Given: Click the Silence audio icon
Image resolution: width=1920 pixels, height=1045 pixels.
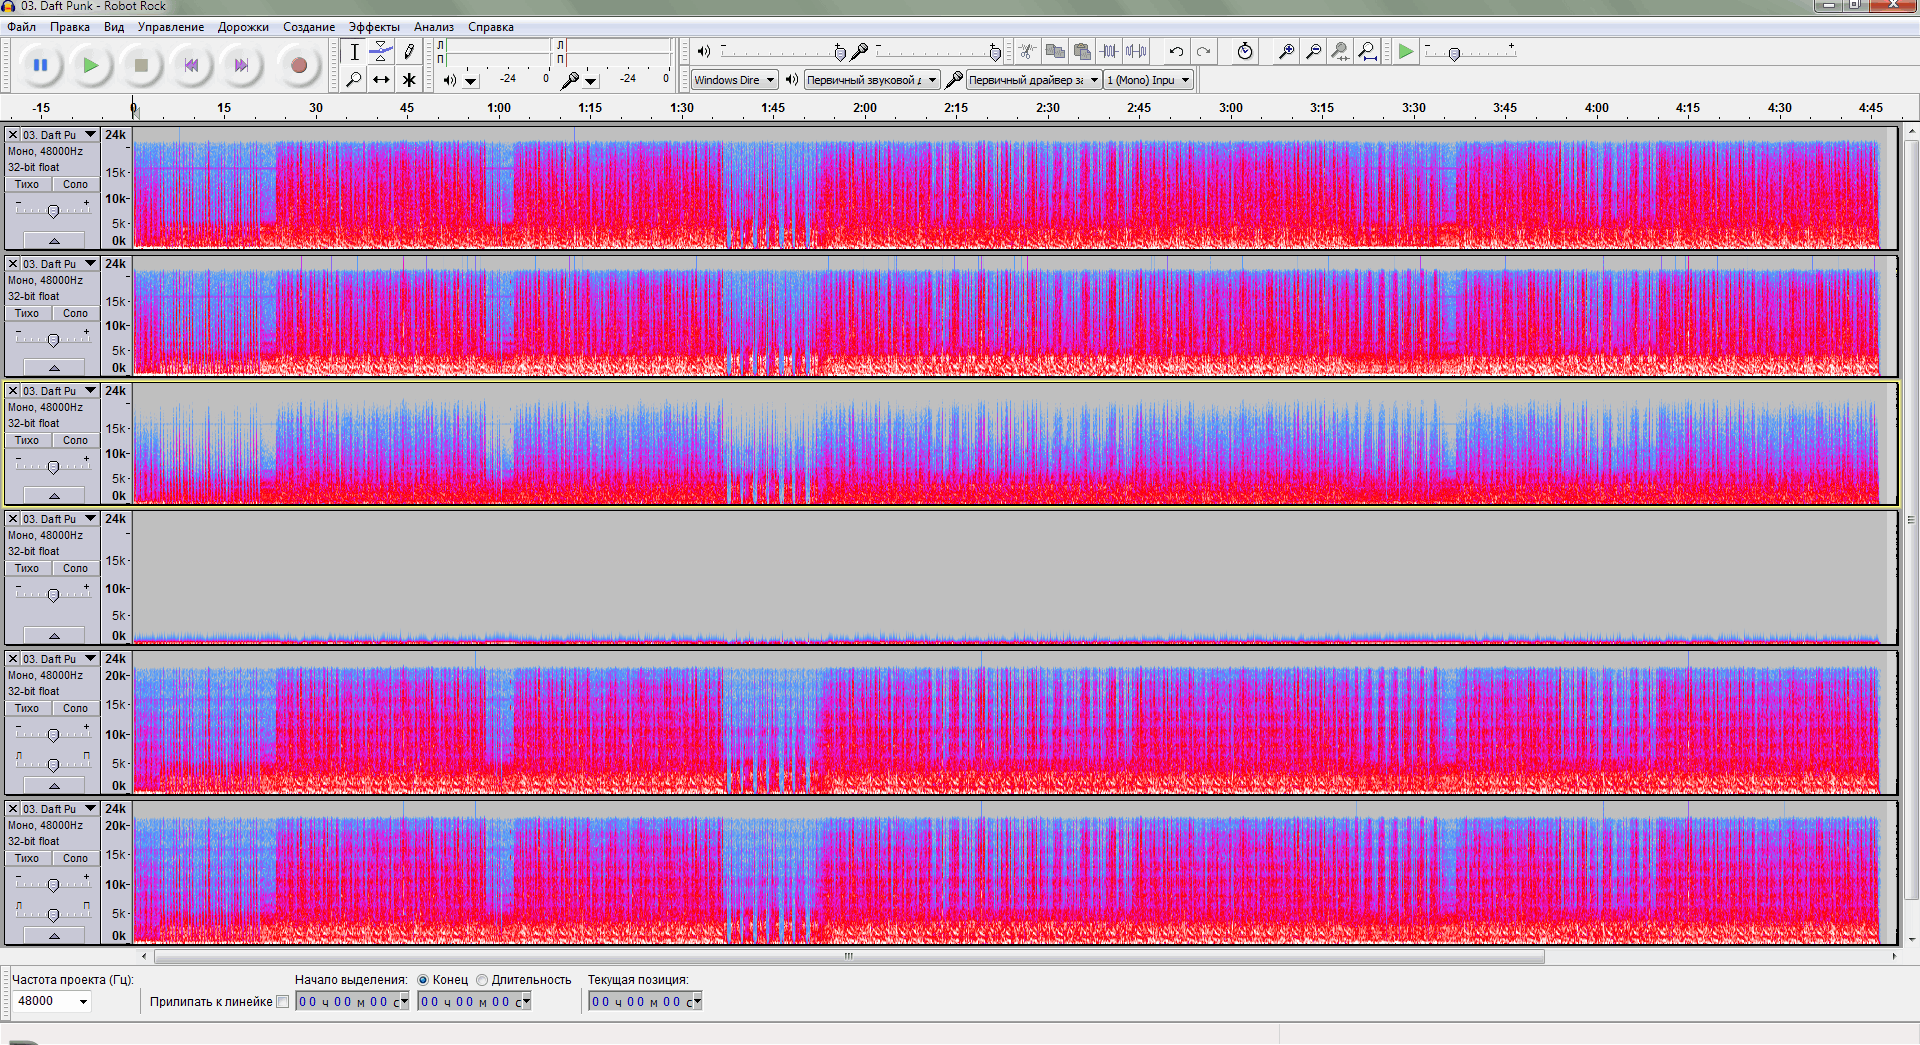Looking at the screenshot, I should tap(1136, 52).
